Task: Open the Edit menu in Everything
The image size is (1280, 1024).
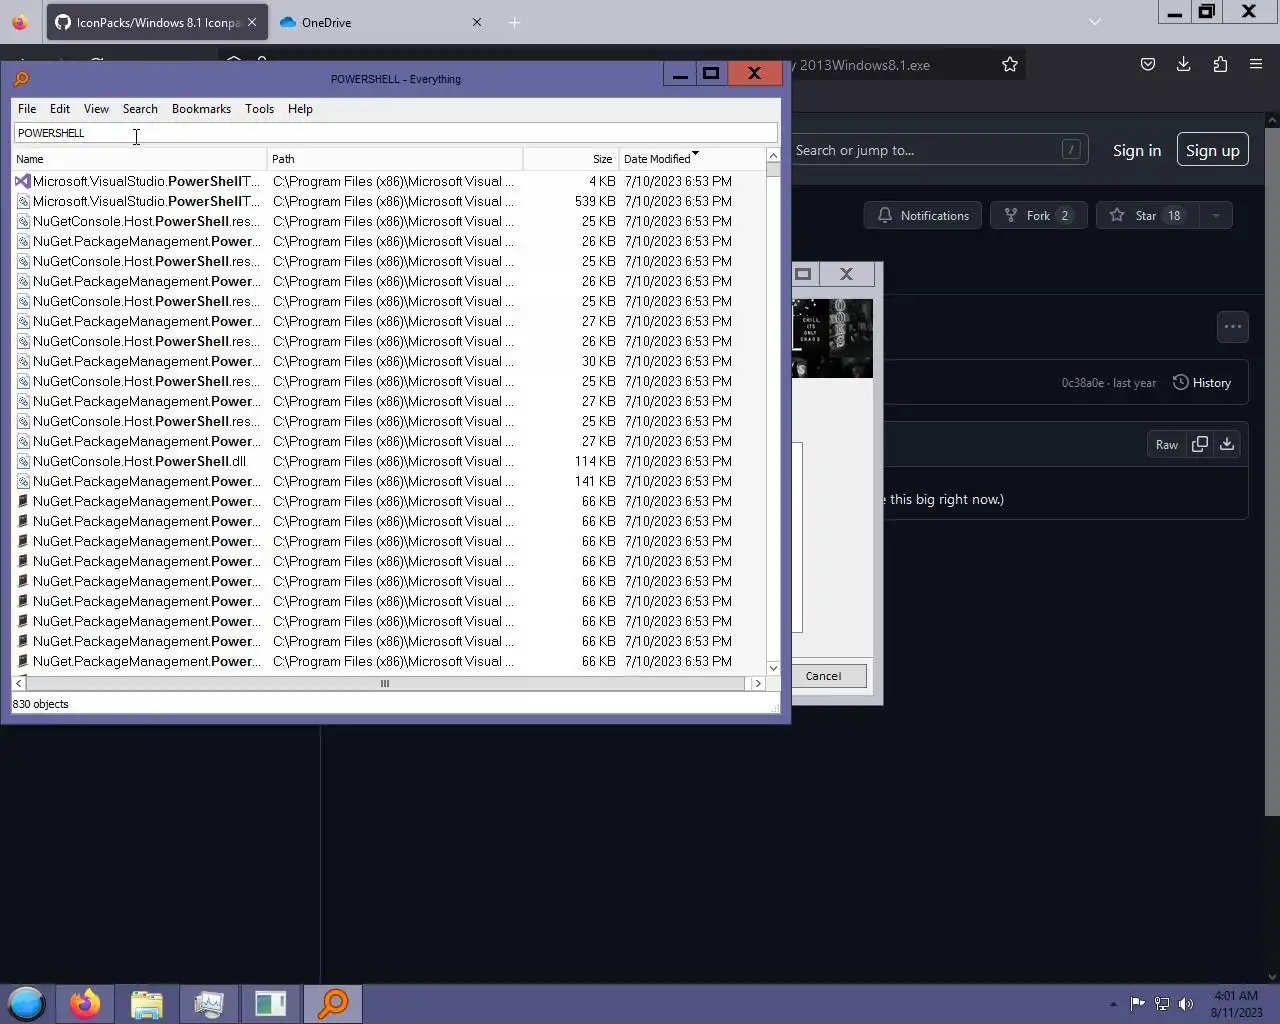Action: coord(60,109)
